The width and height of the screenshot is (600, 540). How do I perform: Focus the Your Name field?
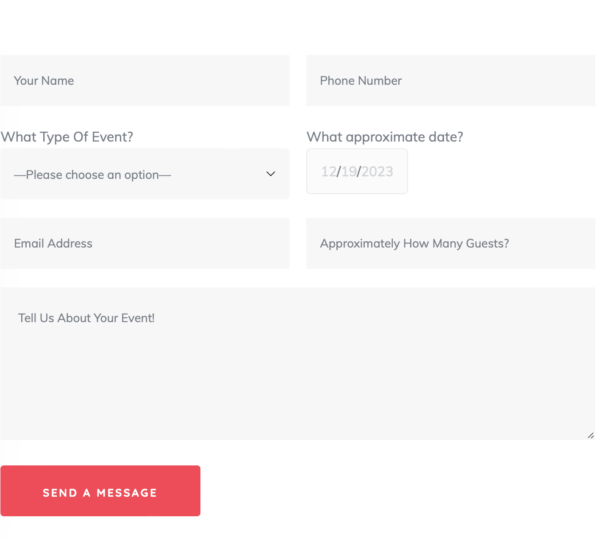[x=145, y=80]
